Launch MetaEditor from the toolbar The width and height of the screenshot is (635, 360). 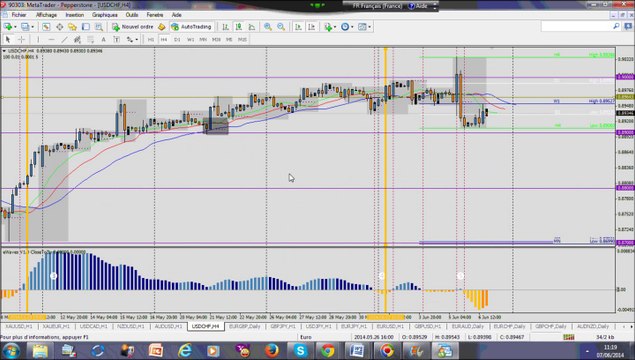coord(162,27)
